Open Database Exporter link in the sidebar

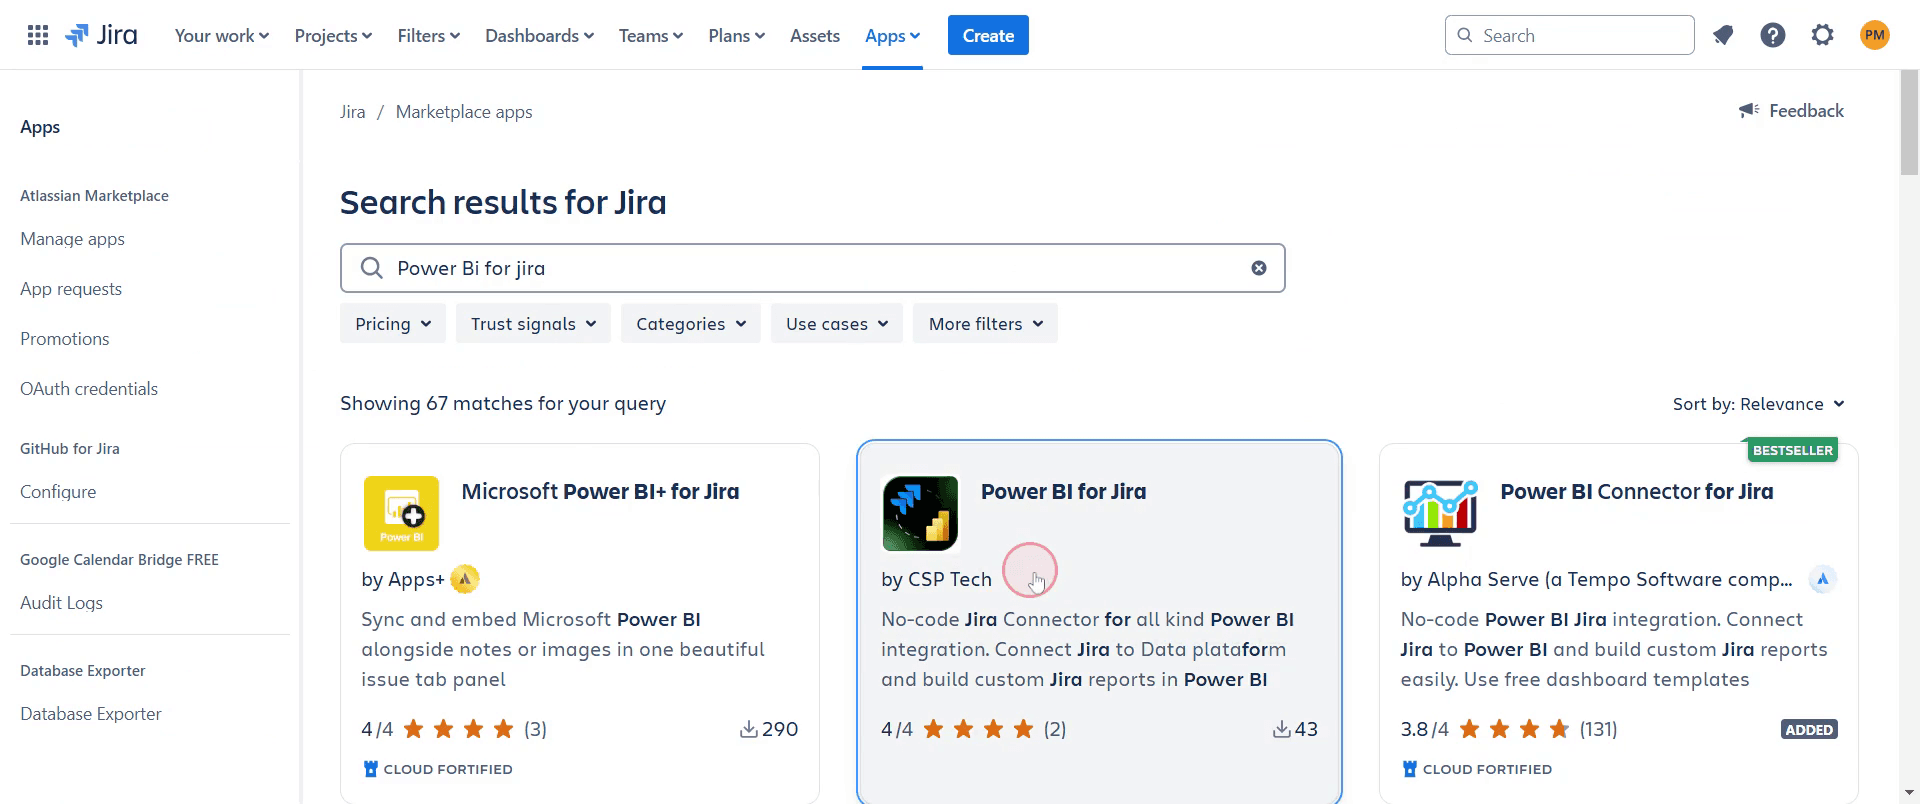90,714
